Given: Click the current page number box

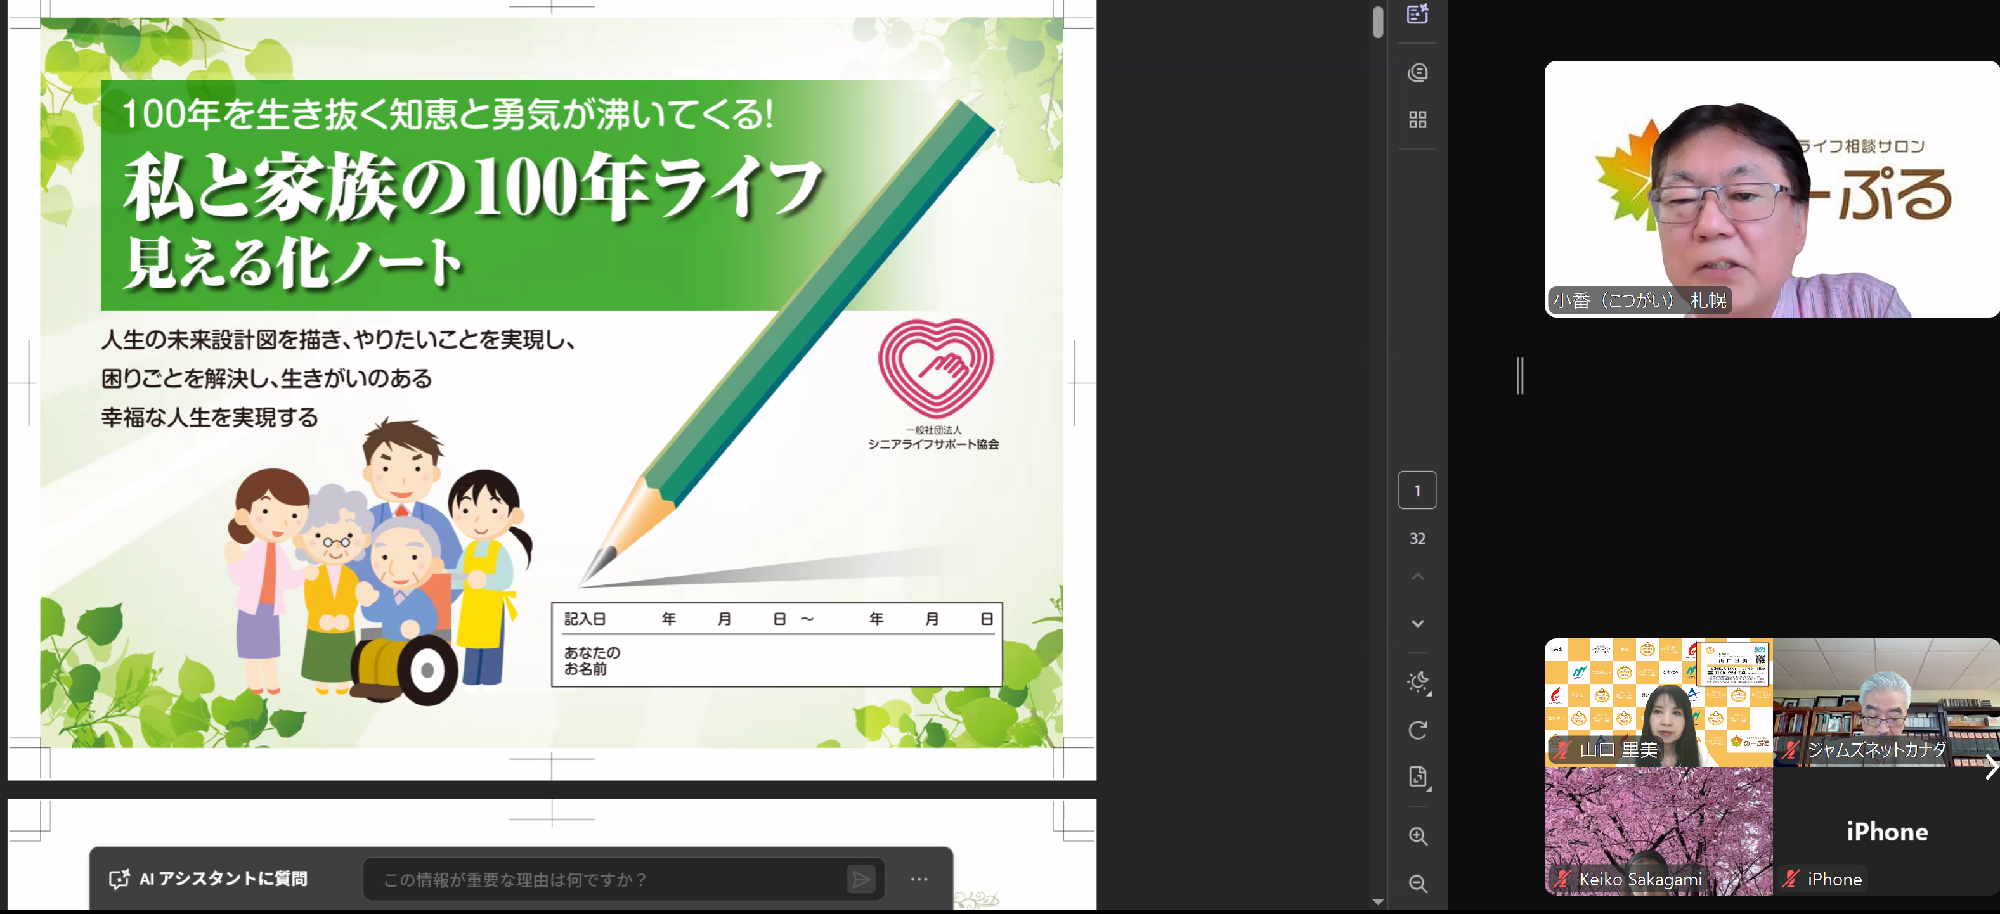Looking at the screenshot, I should (x=1417, y=491).
